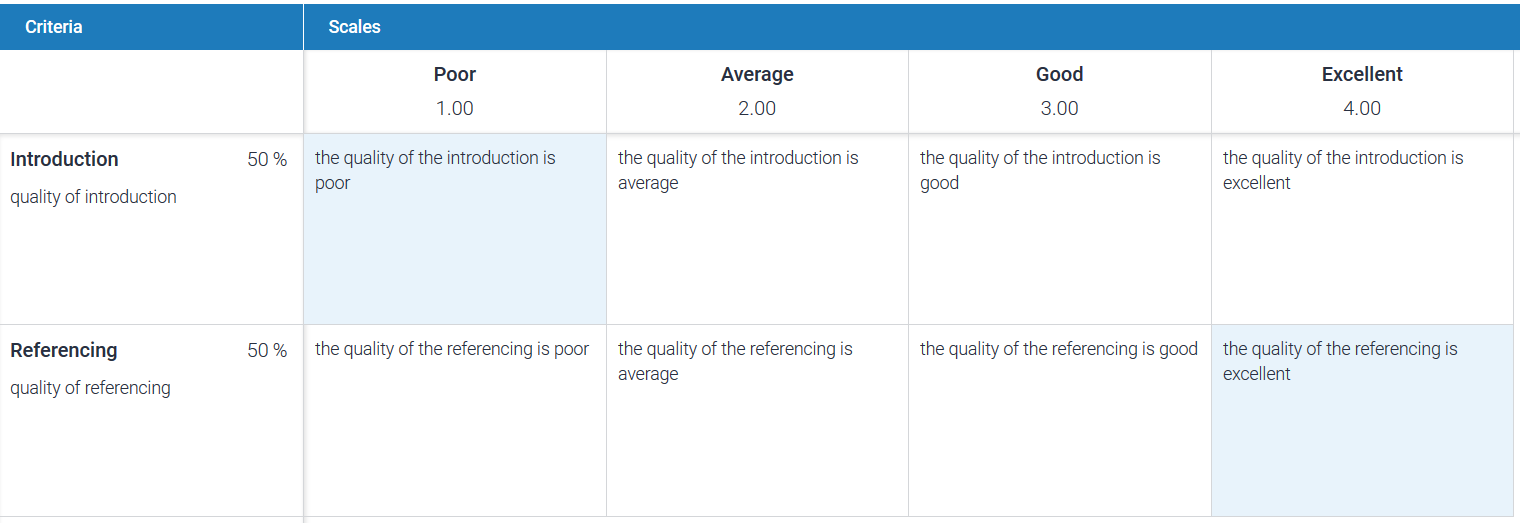Click the Scales header cell
Screen dimensions: 1520x523
[x=912, y=27]
